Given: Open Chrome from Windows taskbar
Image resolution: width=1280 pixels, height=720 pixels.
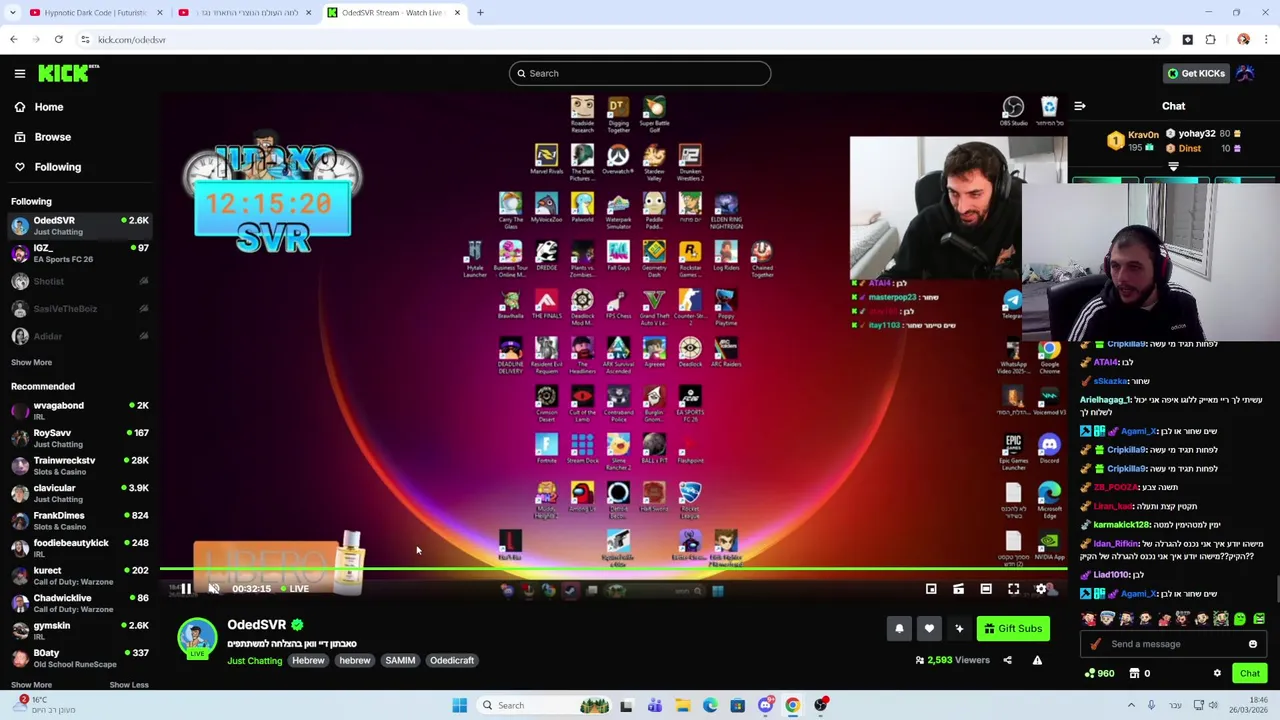Looking at the screenshot, I should click(x=793, y=706).
